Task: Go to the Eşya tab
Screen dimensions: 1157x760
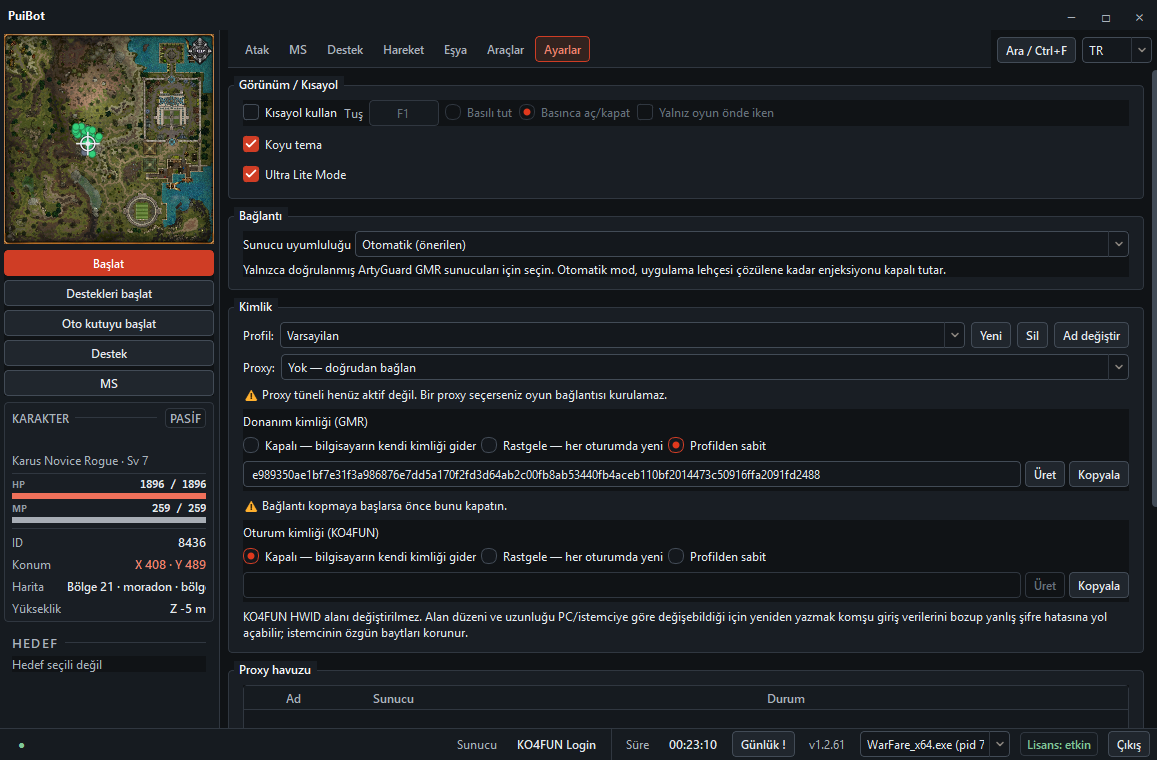Action: [455, 49]
